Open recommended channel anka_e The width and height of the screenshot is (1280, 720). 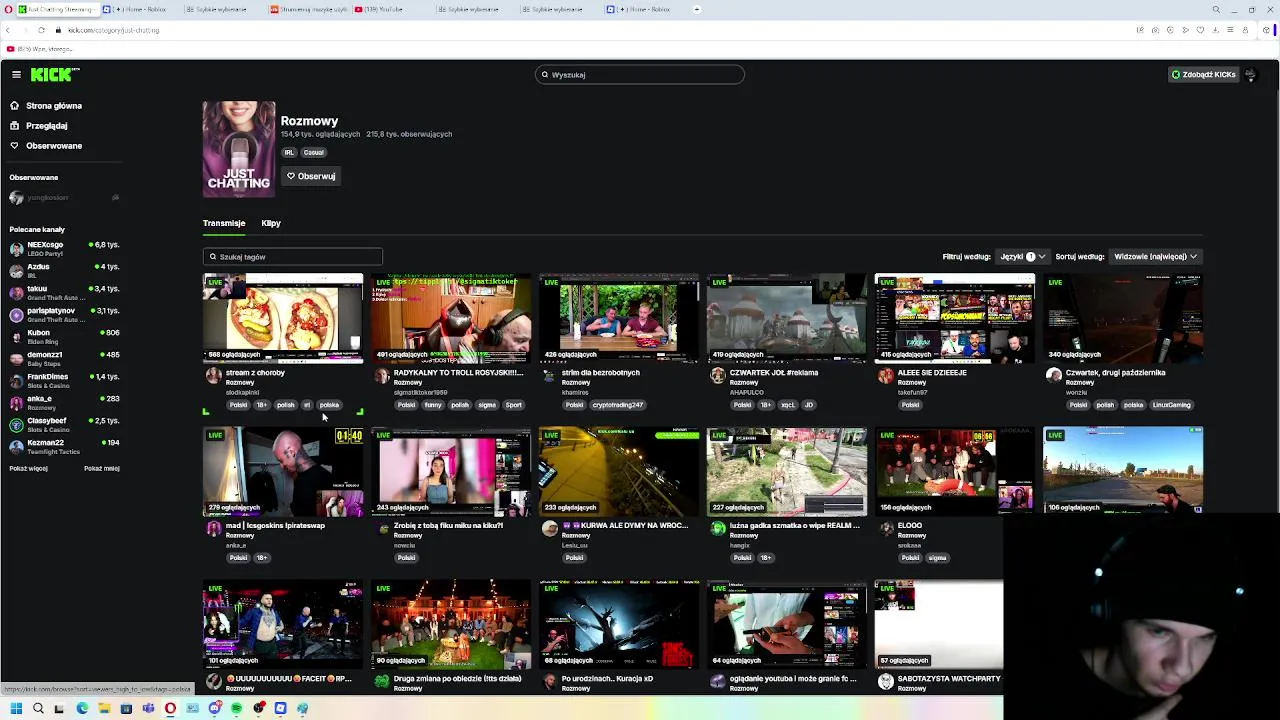point(64,401)
